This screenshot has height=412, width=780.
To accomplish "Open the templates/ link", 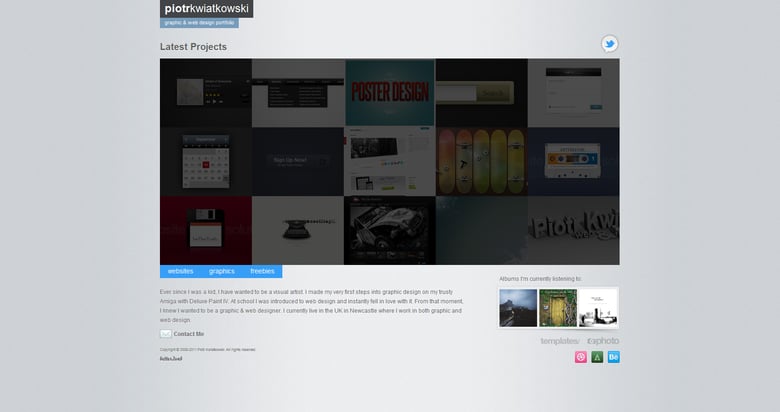I will click(x=560, y=341).
